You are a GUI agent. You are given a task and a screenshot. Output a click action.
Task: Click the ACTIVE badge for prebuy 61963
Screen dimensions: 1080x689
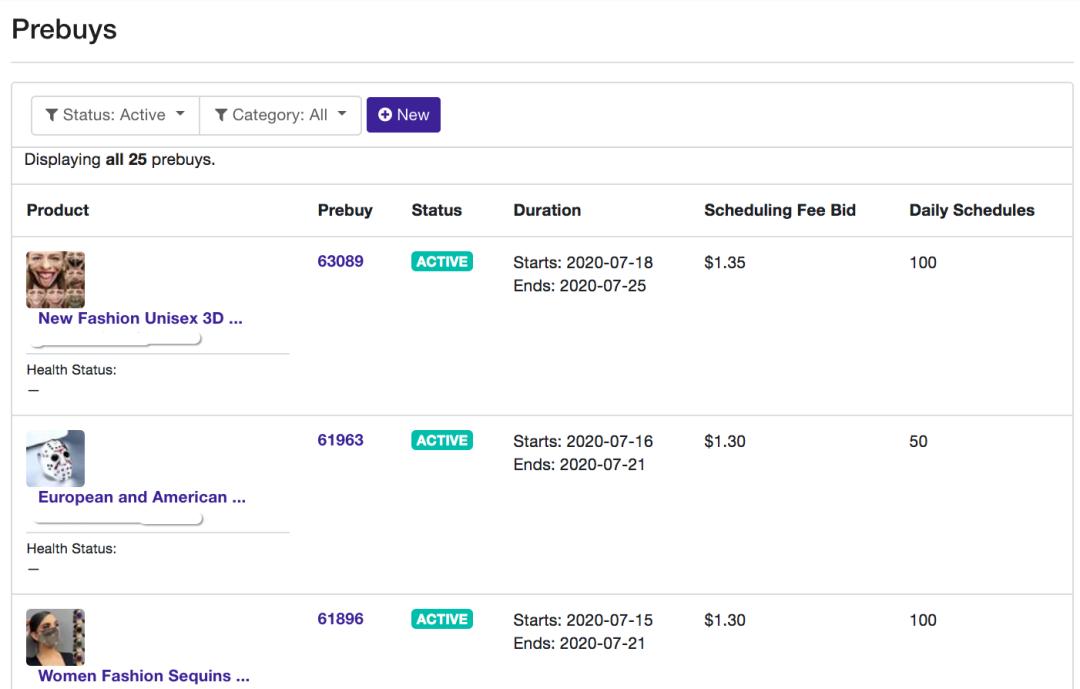(441, 441)
